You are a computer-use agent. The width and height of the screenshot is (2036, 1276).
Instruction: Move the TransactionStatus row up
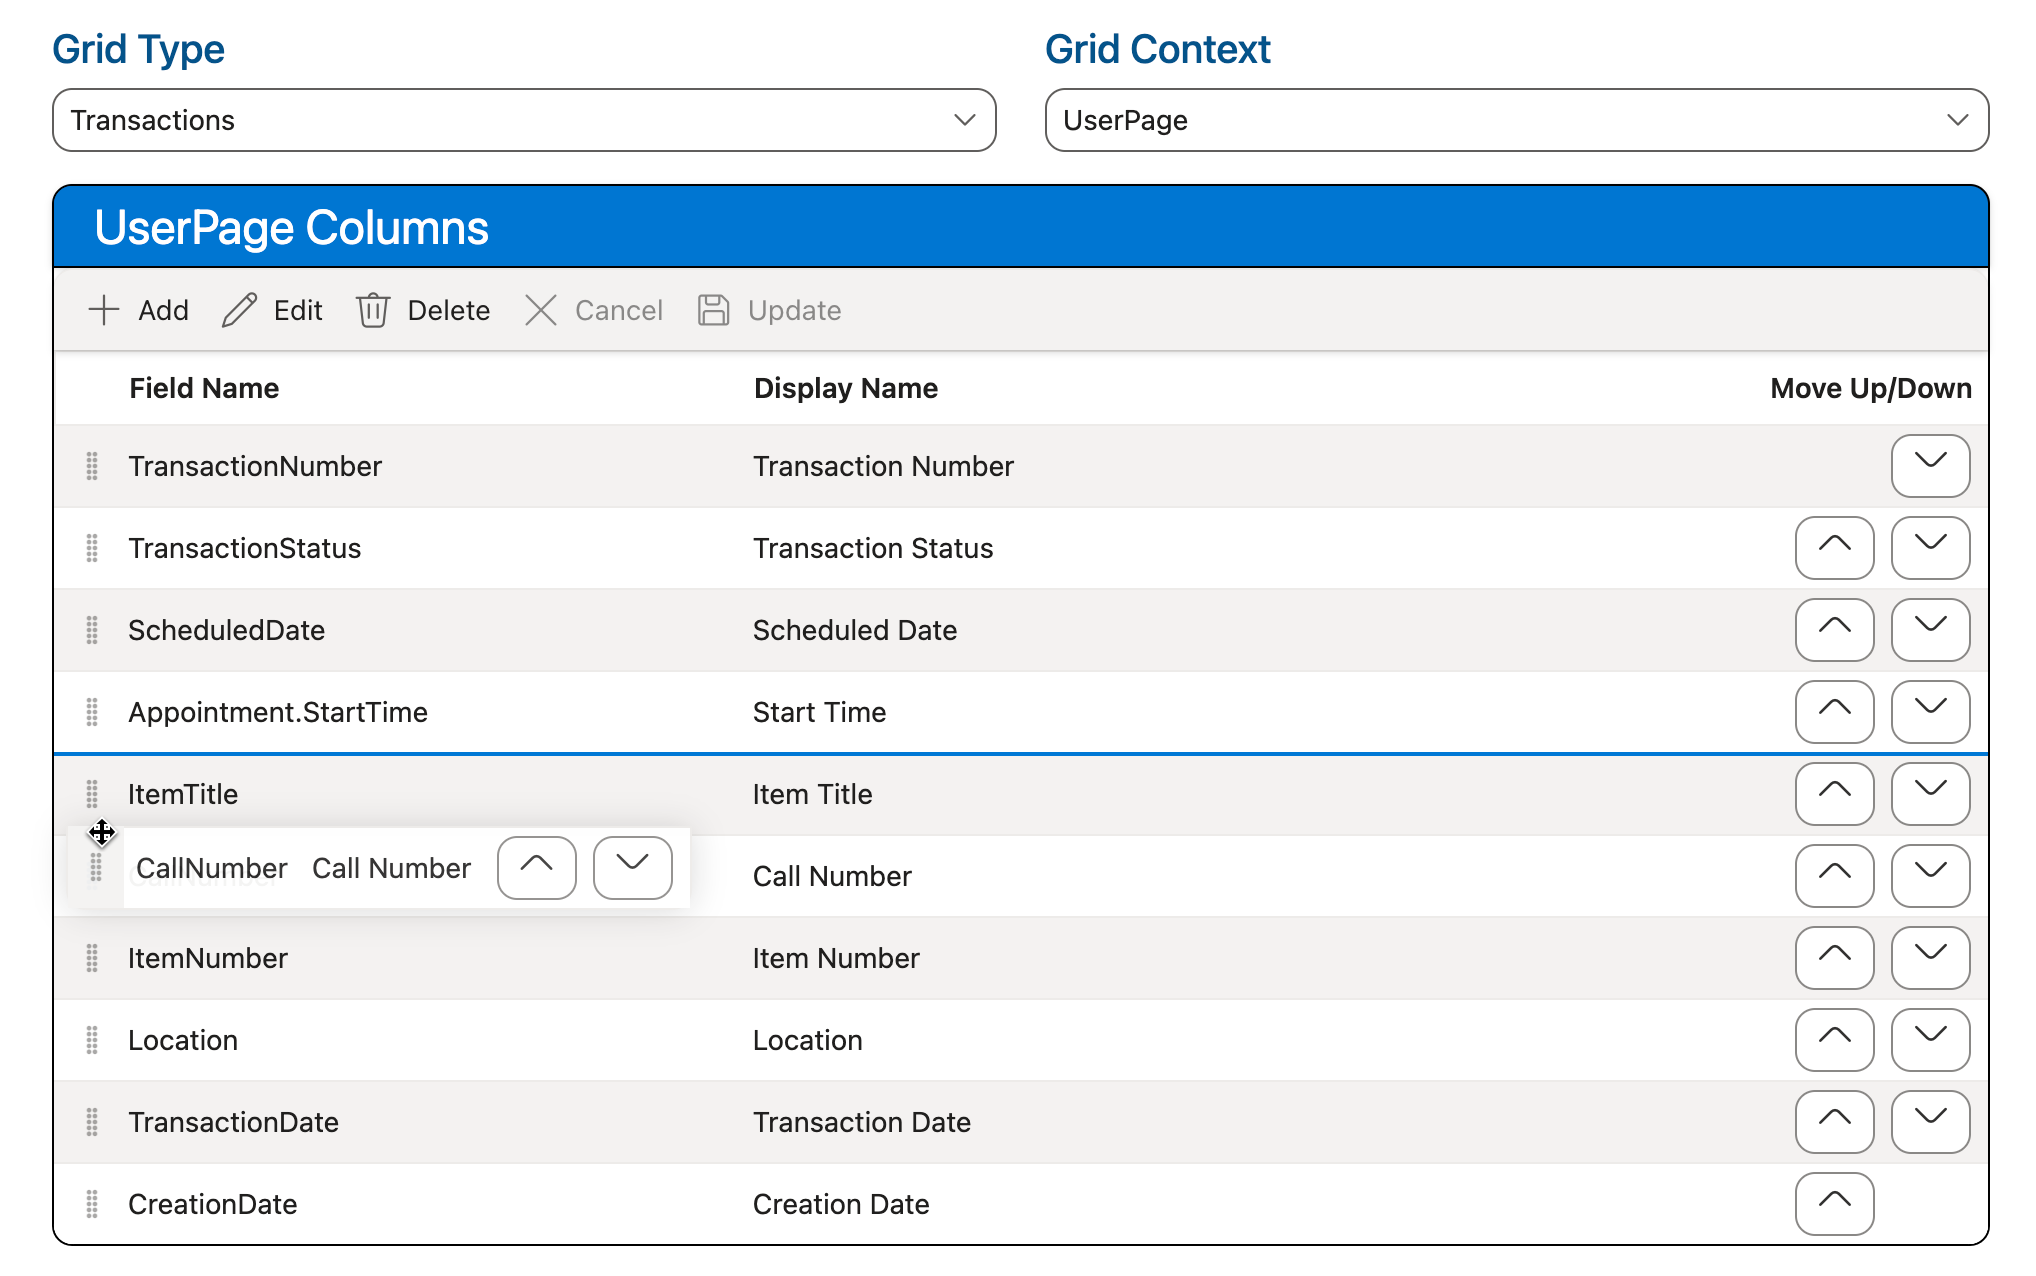1833,548
